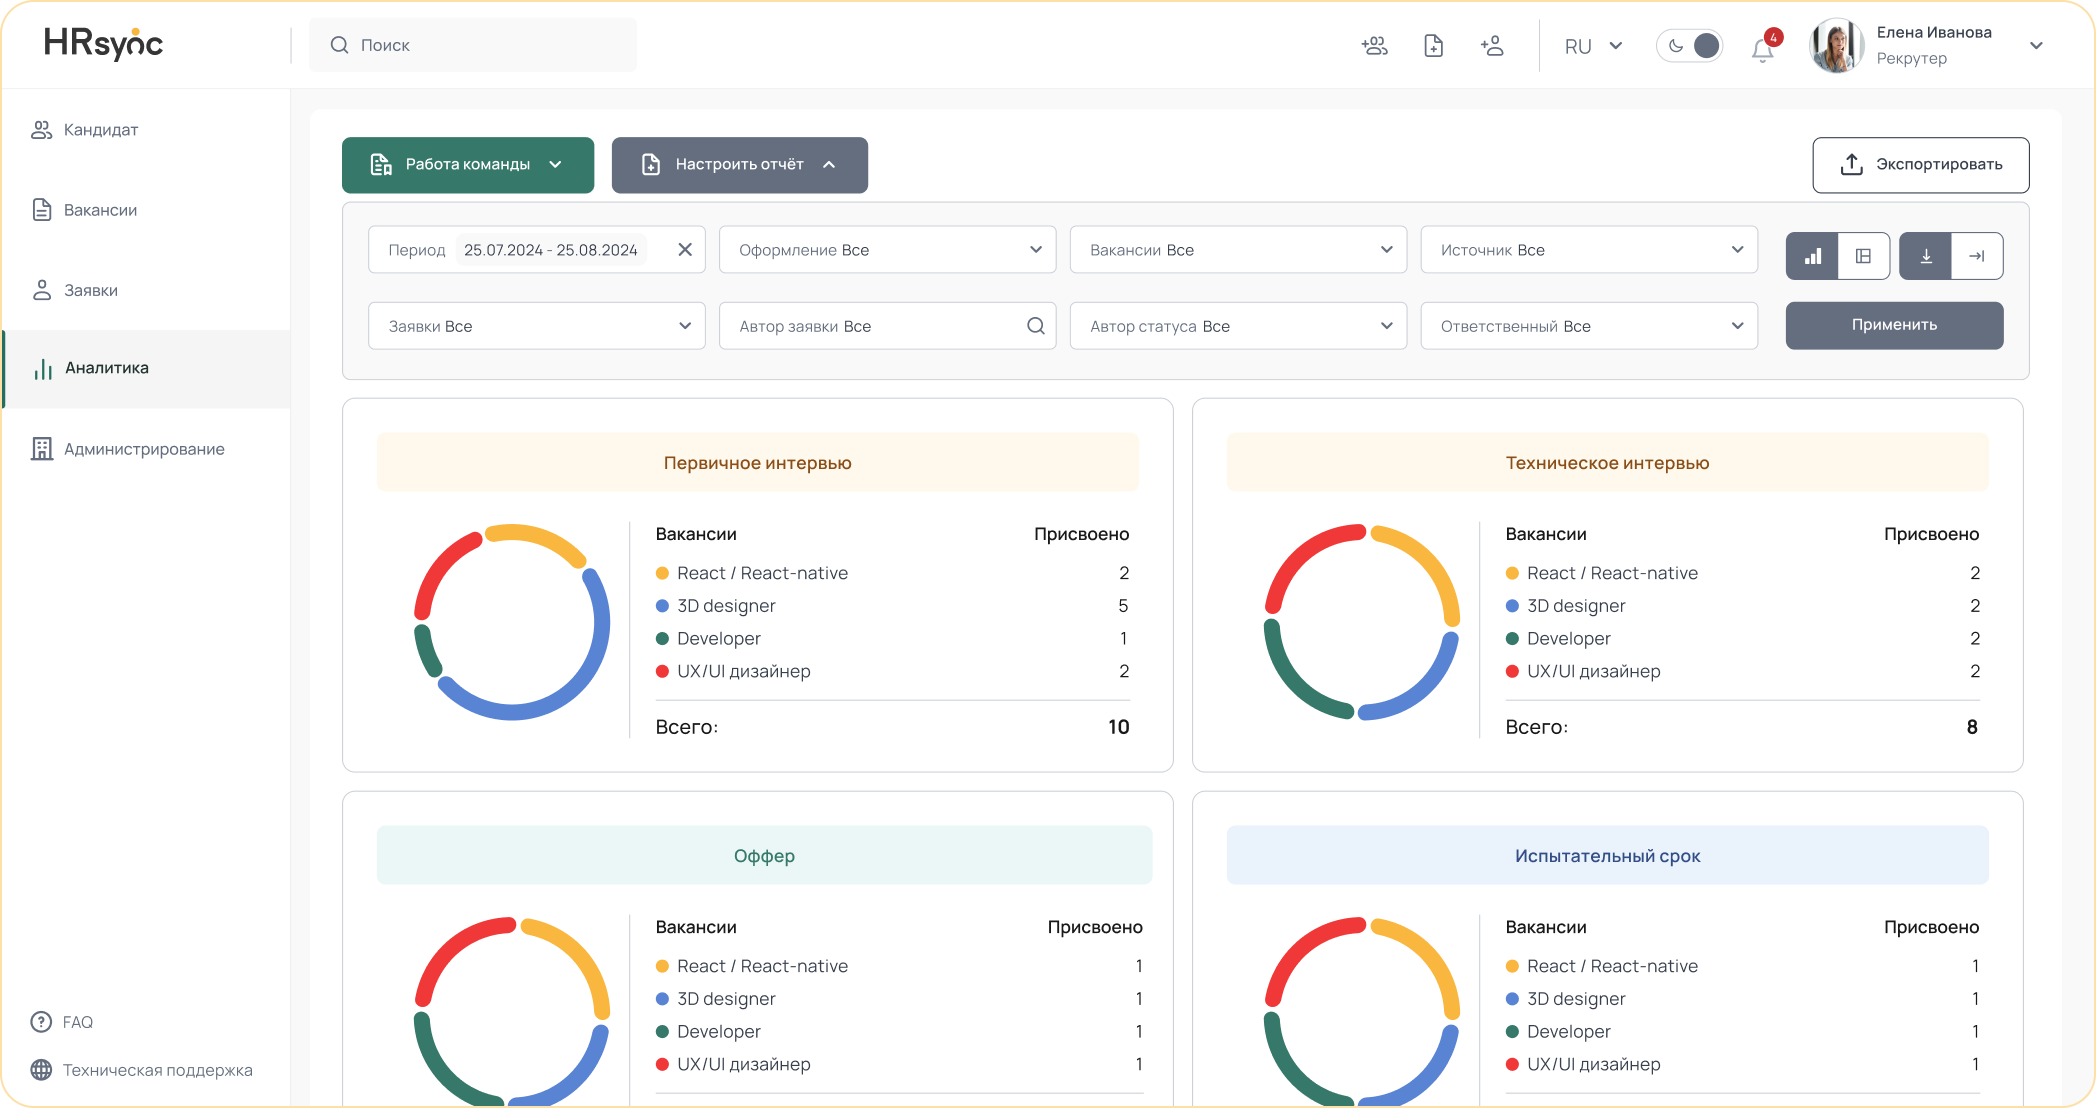Image resolution: width=2096 pixels, height=1108 pixels.
Task: Click green Developer dot in Оффер
Action: click(662, 1031)
